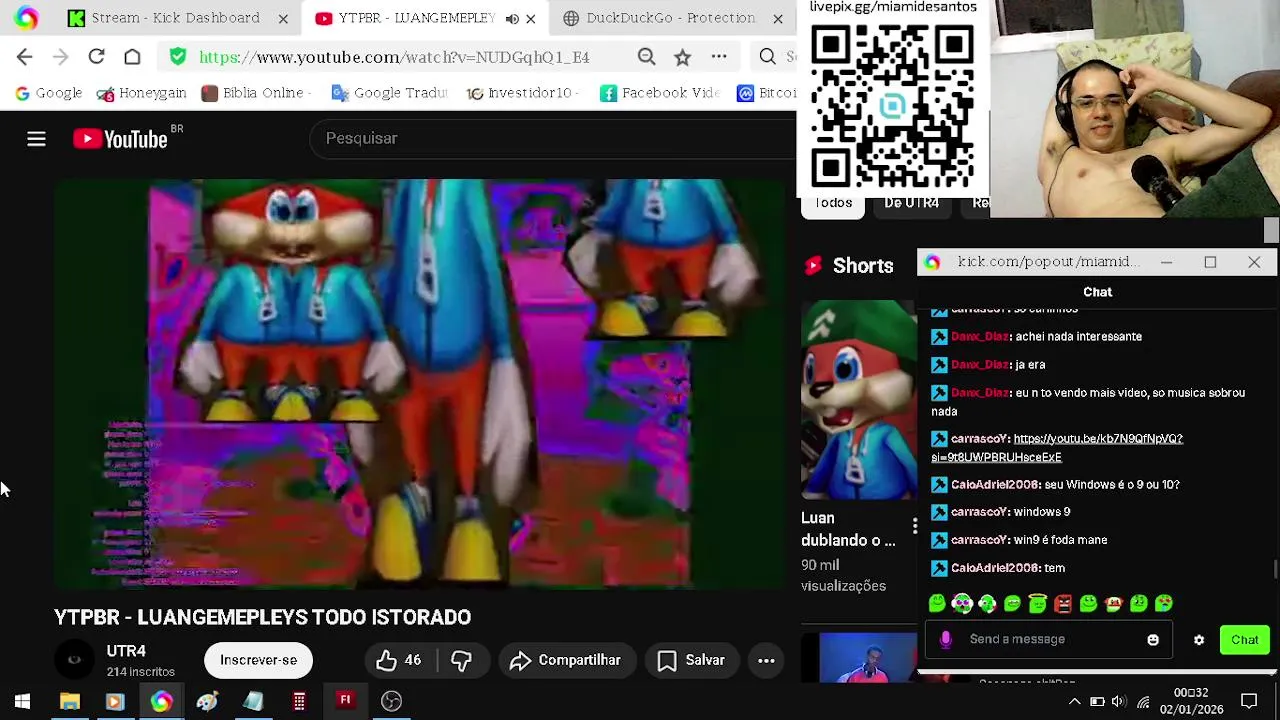Mute the YouTube tab audio

[511, 18]
